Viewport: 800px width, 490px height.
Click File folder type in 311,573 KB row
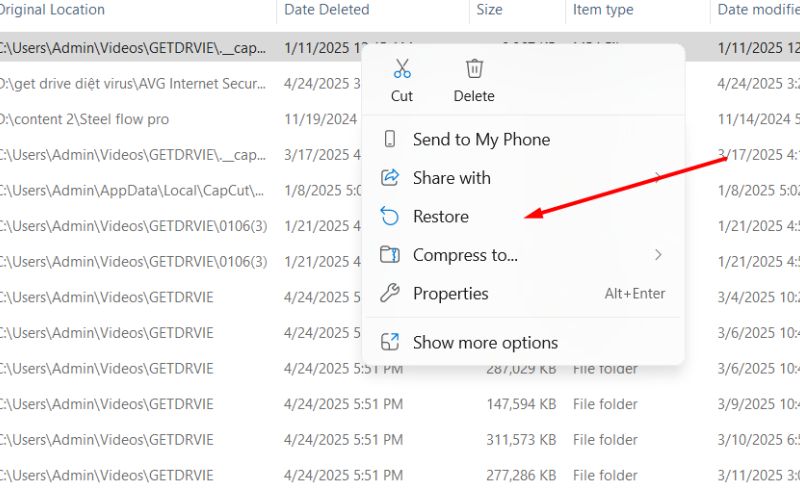[x=605, y=439]
